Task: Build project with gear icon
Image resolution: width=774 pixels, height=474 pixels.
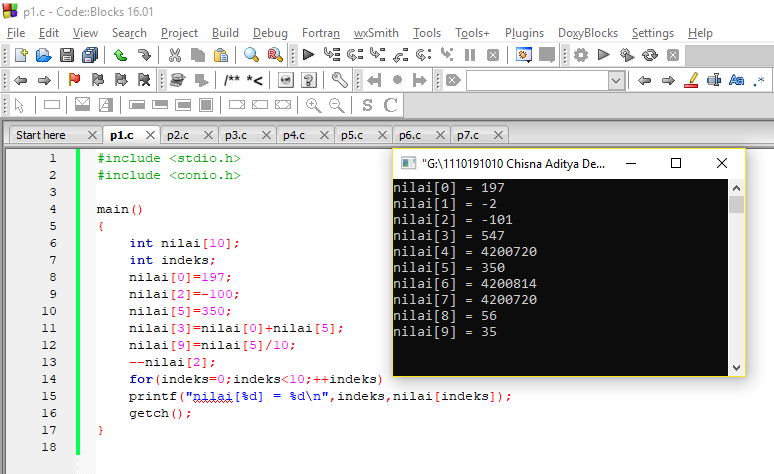Action: tap(581, 55)
